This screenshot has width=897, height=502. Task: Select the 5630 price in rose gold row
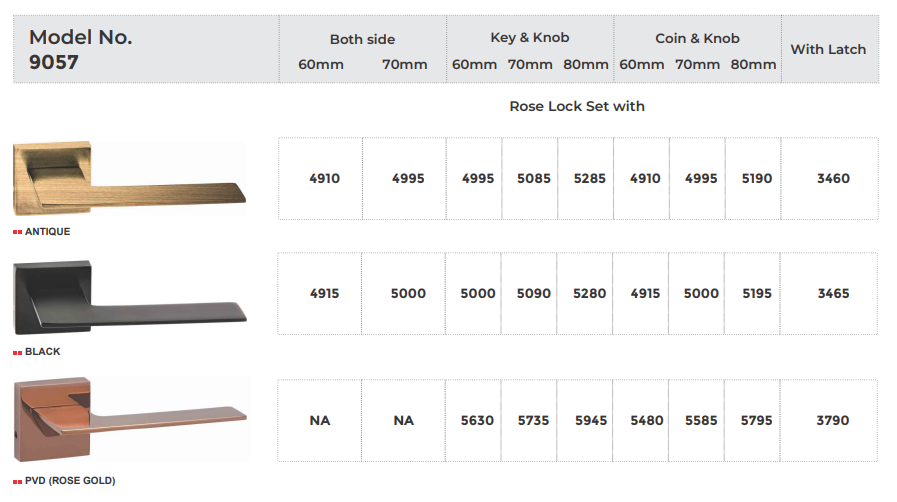coord(477,421)
